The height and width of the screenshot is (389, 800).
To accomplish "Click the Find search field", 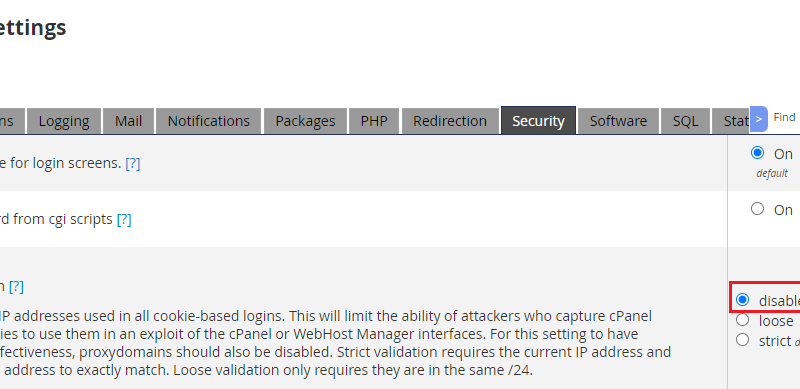I will [x=784, y=117].
